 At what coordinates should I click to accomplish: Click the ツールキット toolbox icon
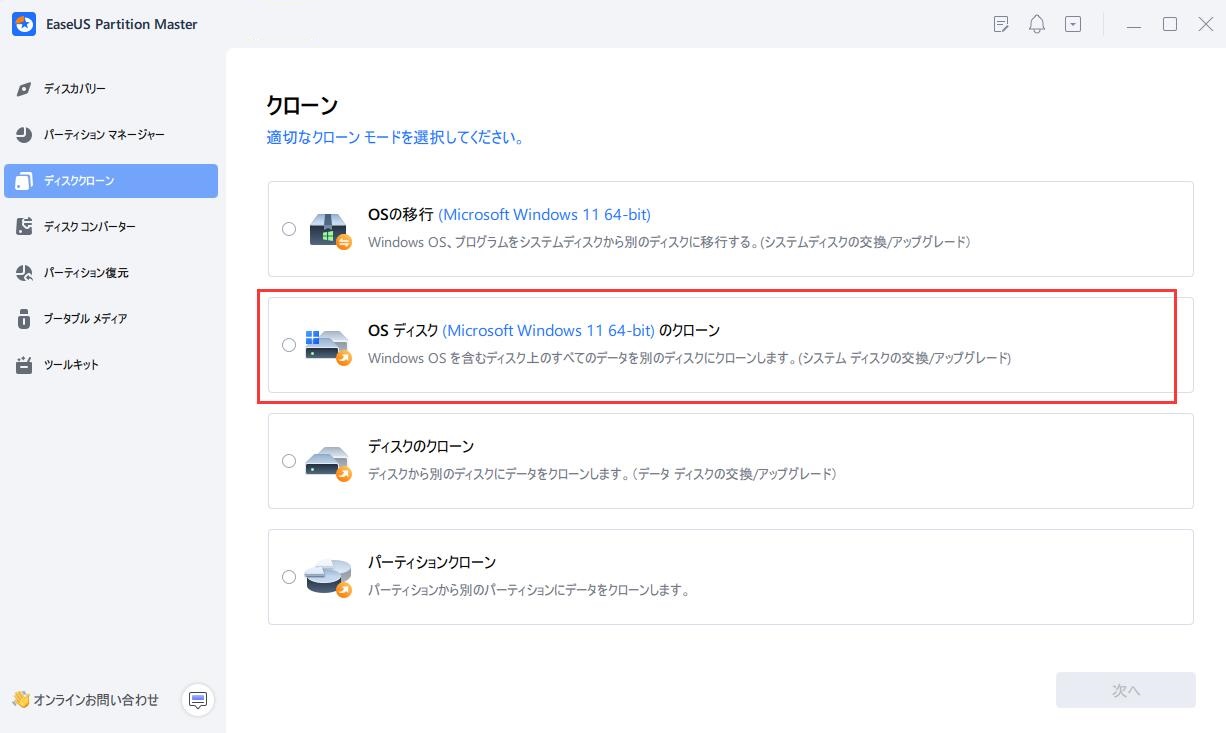[x=25, y=365]
